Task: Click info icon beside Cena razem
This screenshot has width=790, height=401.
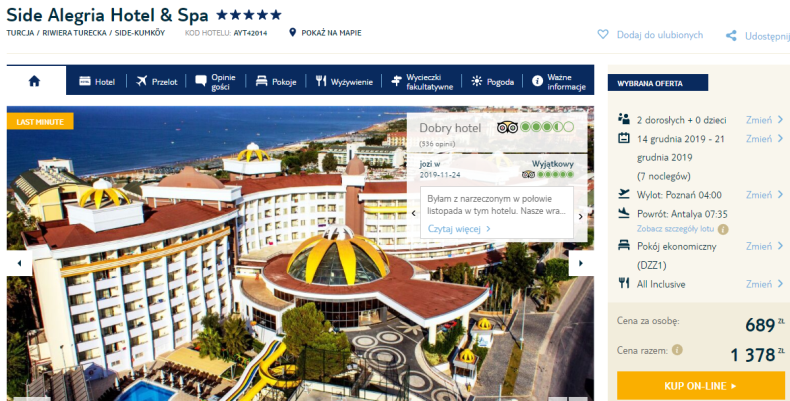Action: point(678,350)
